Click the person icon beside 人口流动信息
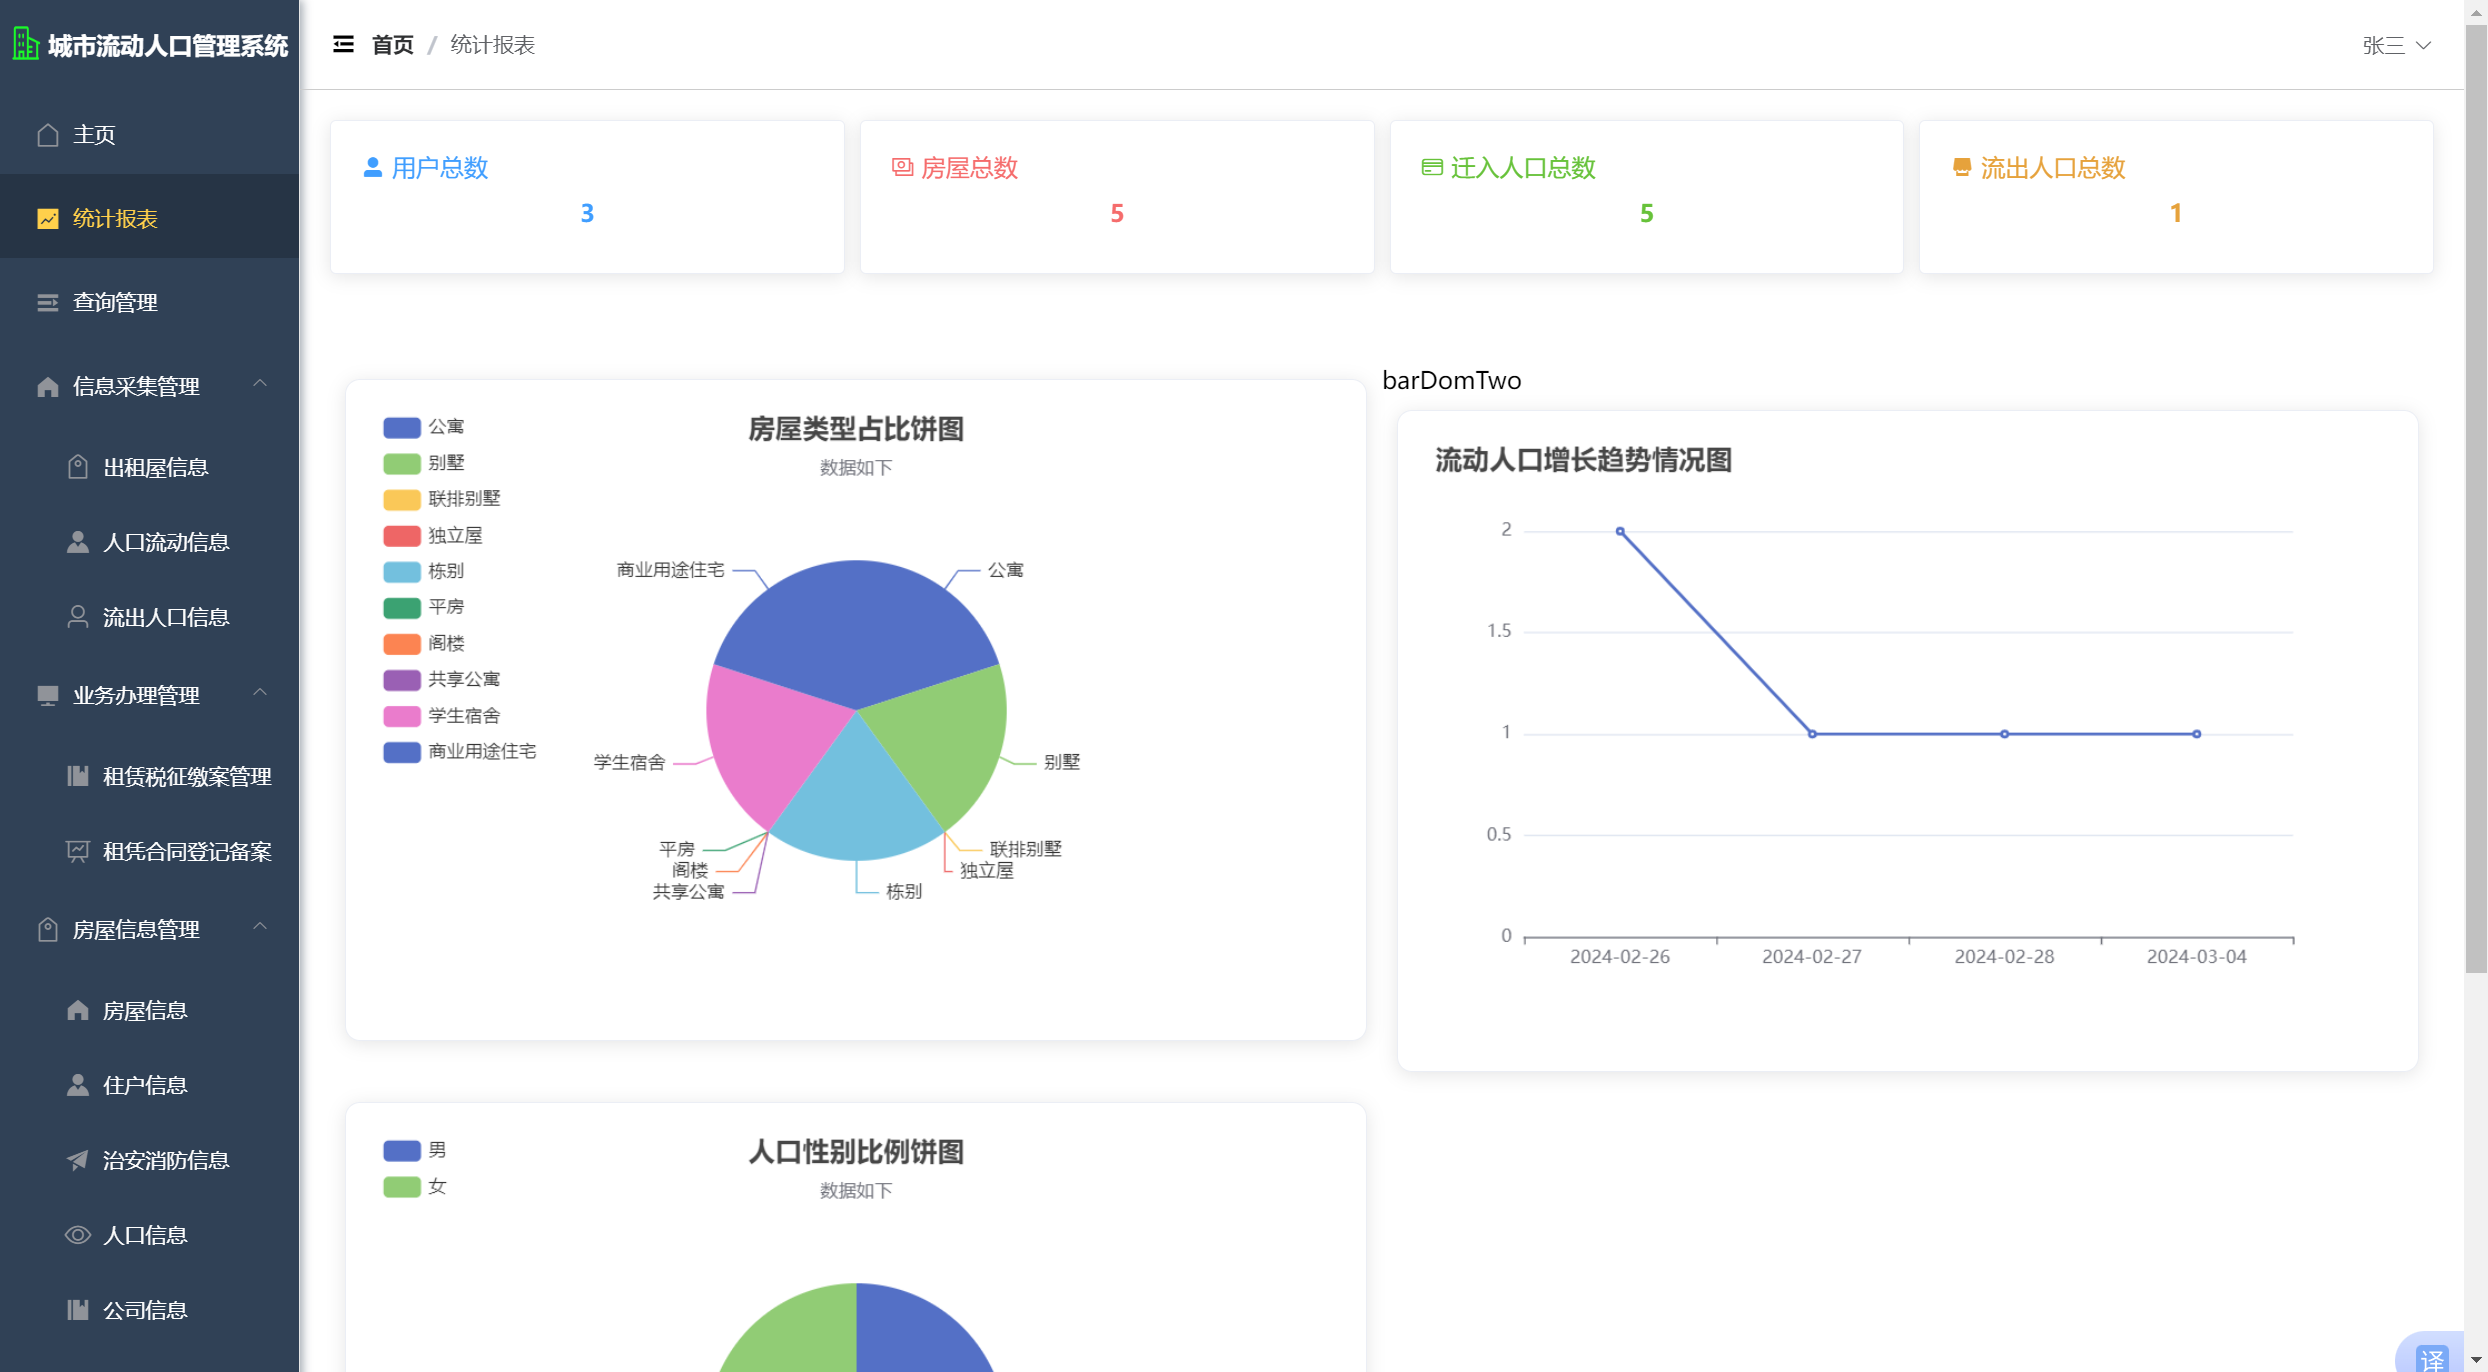 click(x=78, y=542)
